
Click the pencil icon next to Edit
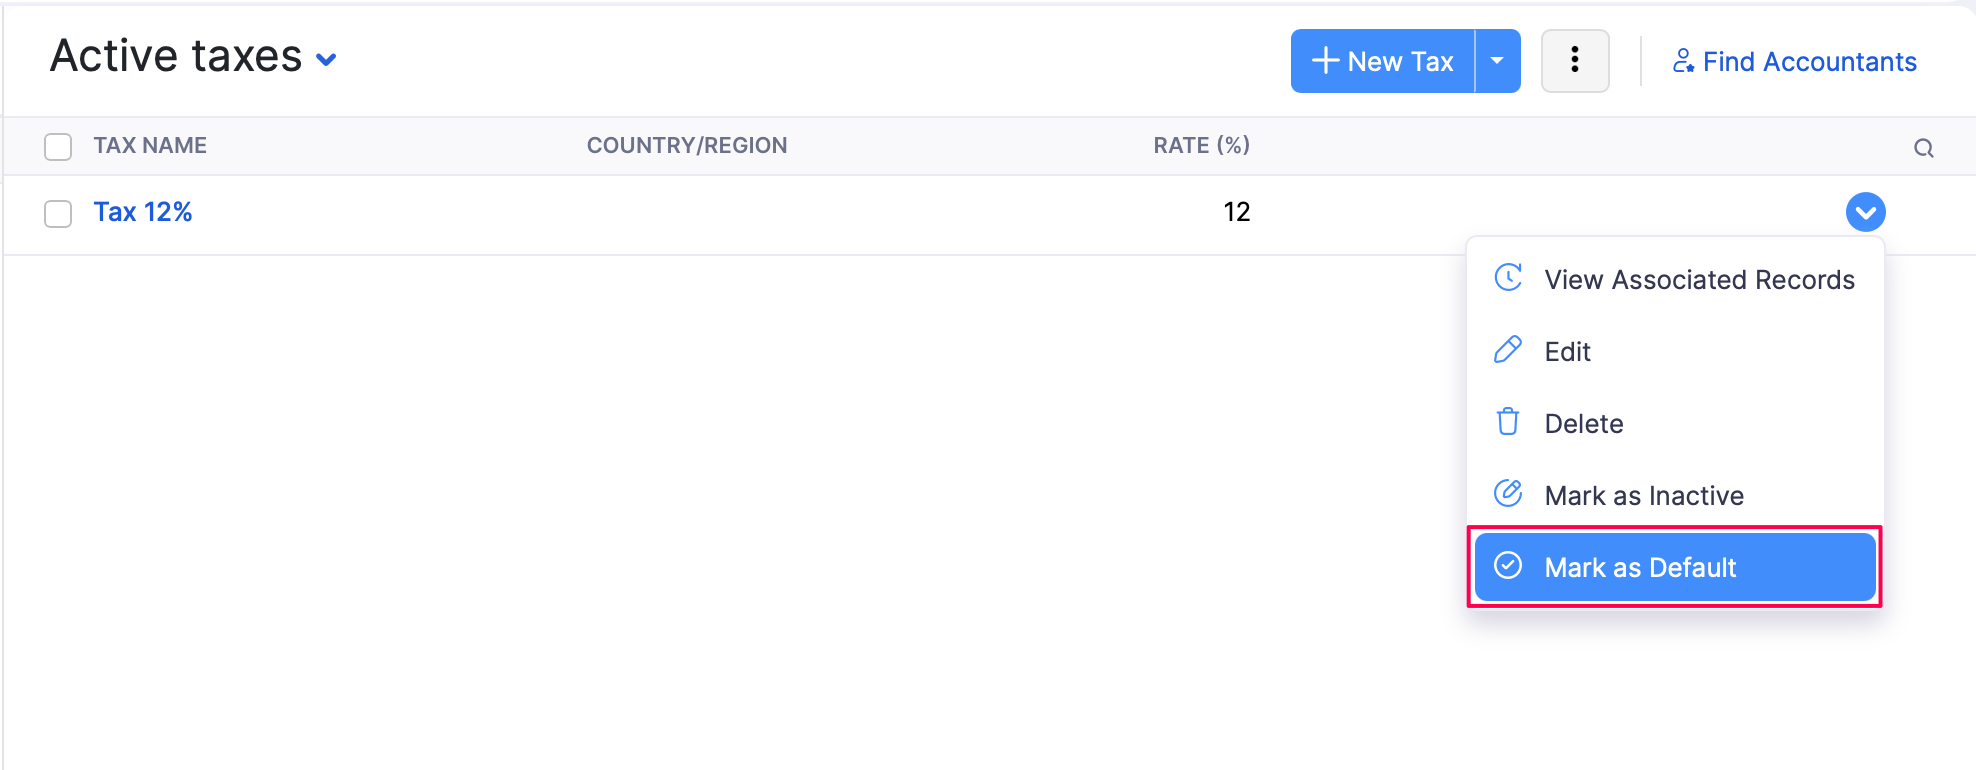[x=1508, y=350]
